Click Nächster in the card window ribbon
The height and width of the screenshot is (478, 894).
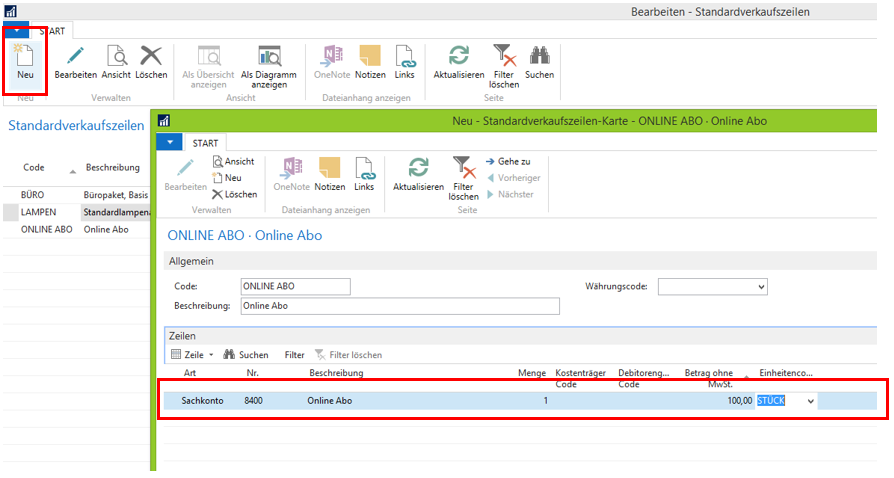[510, 195]
